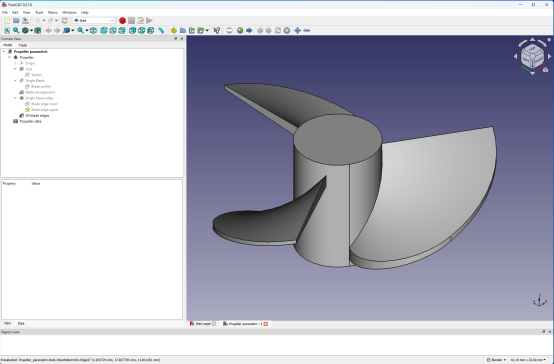
Task: Select Blade arrangement in the tree
Action: [x=40, y=92]
